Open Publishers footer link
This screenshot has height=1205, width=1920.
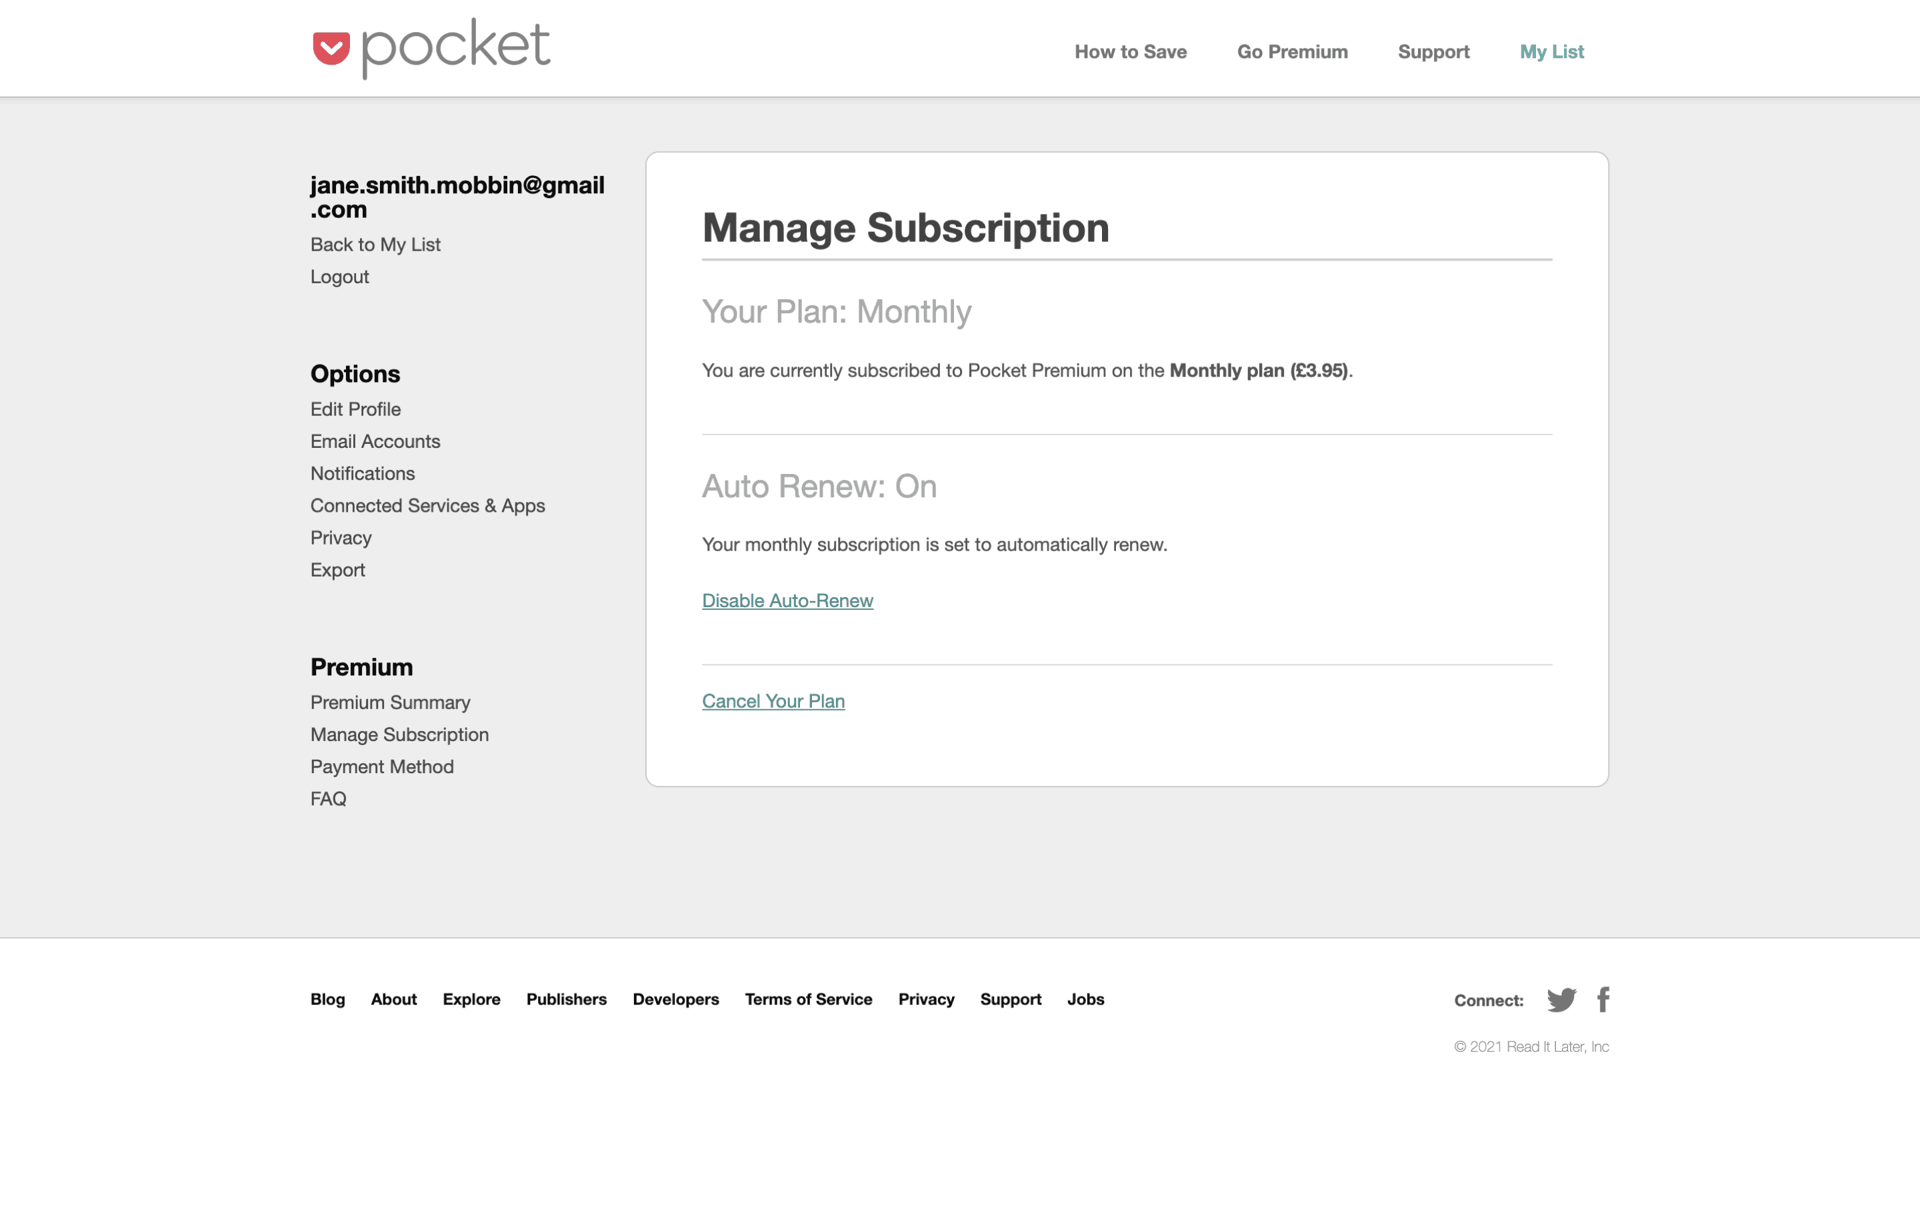(x=566, y=999)
